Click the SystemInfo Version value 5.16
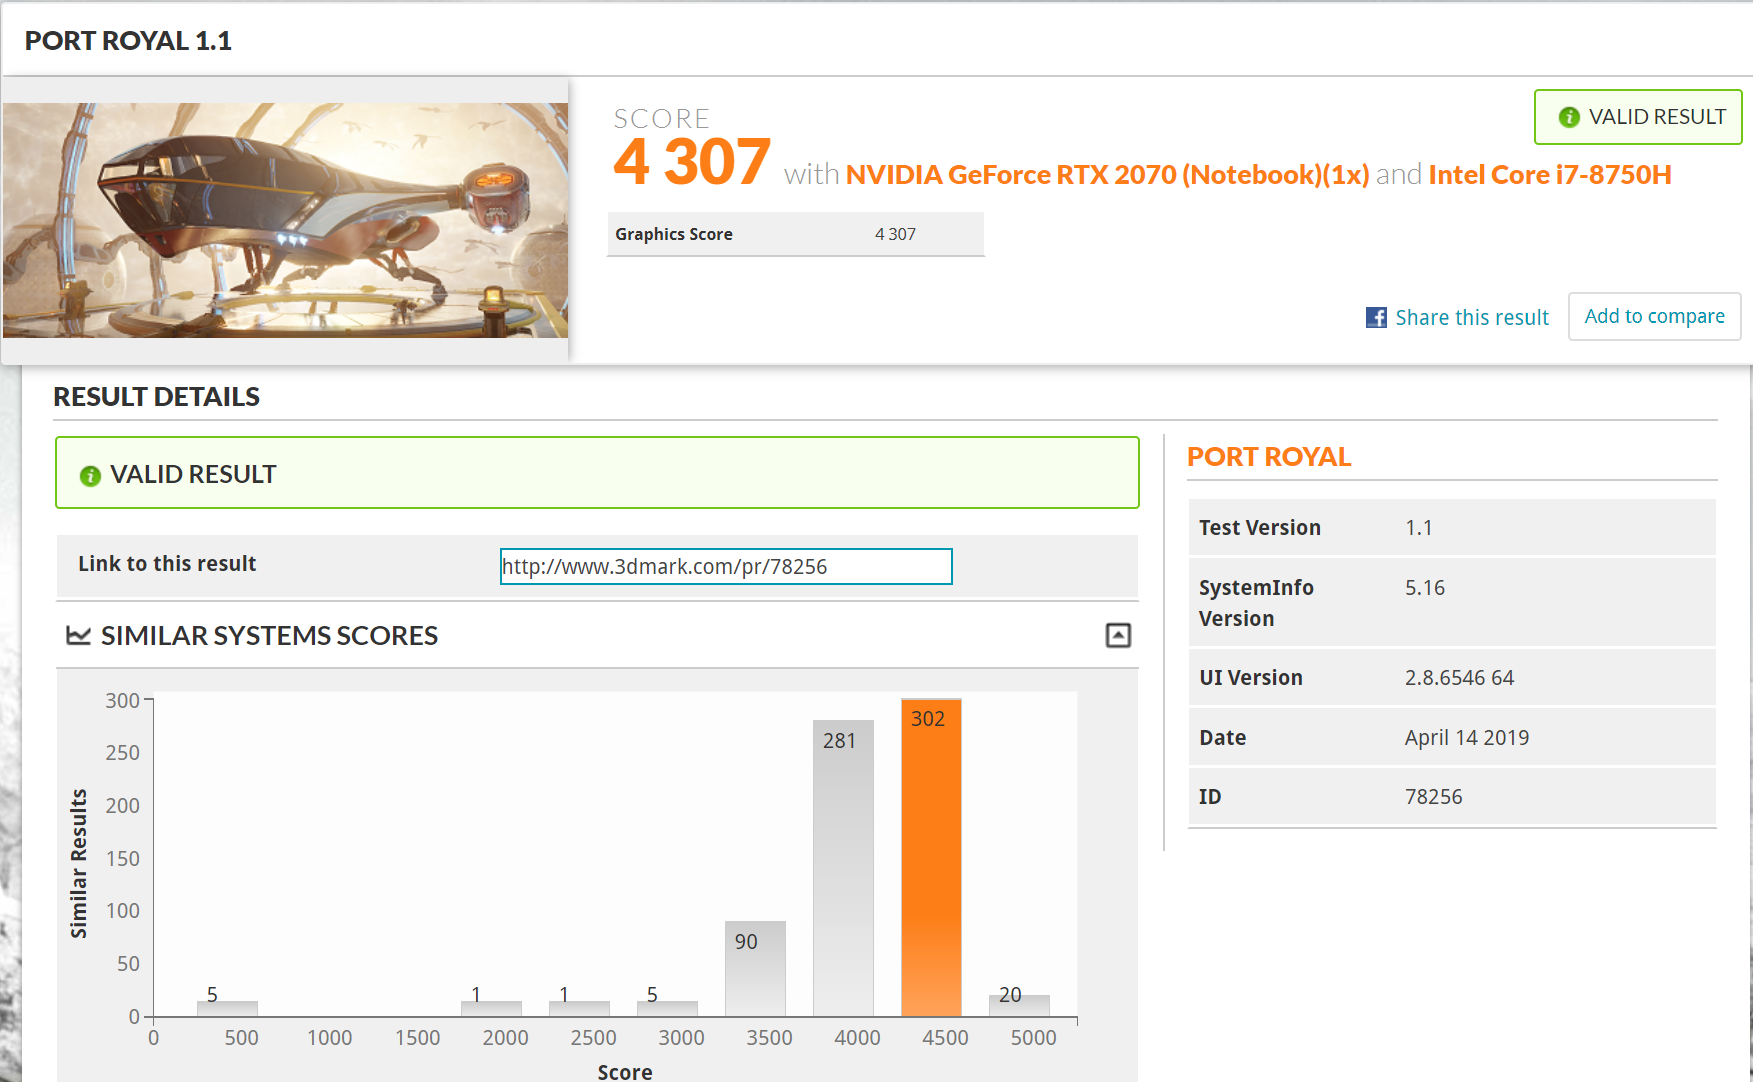The image size is (1753, 1082). pos(1424,588)
